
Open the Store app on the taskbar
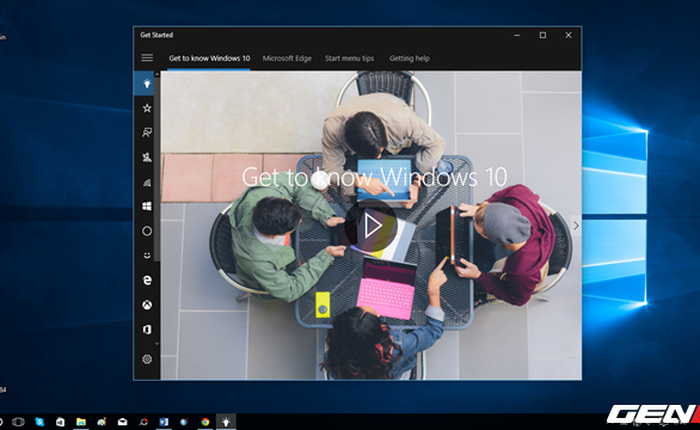tap(60, 422)
